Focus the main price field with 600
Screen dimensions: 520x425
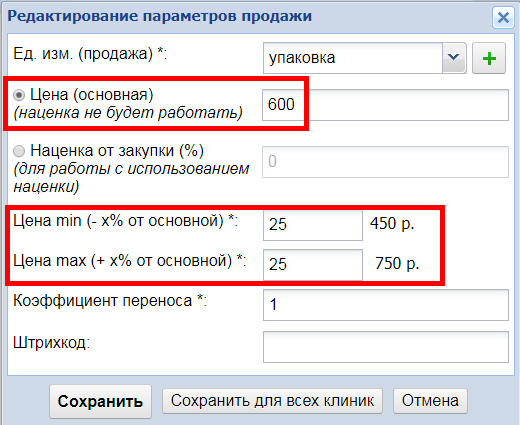pyautogui.click(x=385, y=105)
